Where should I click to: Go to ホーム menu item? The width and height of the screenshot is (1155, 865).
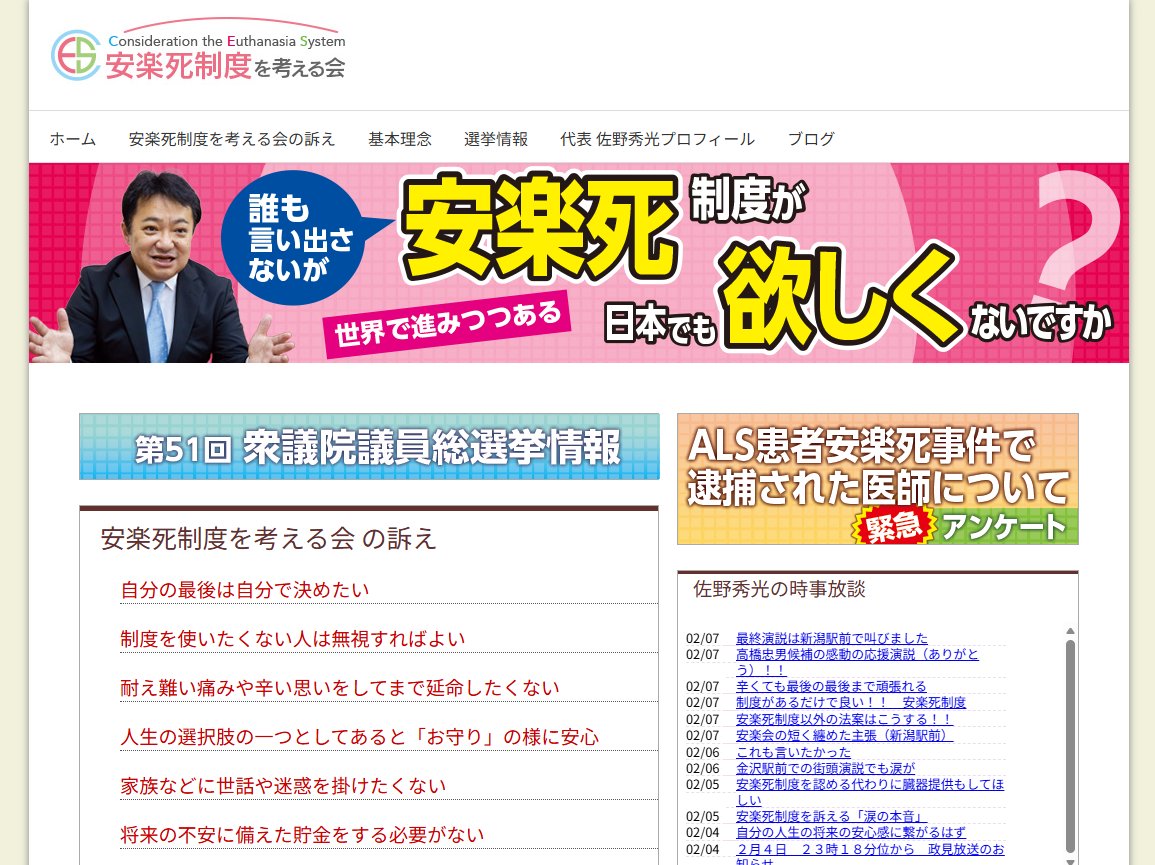[x=73, y=139]
